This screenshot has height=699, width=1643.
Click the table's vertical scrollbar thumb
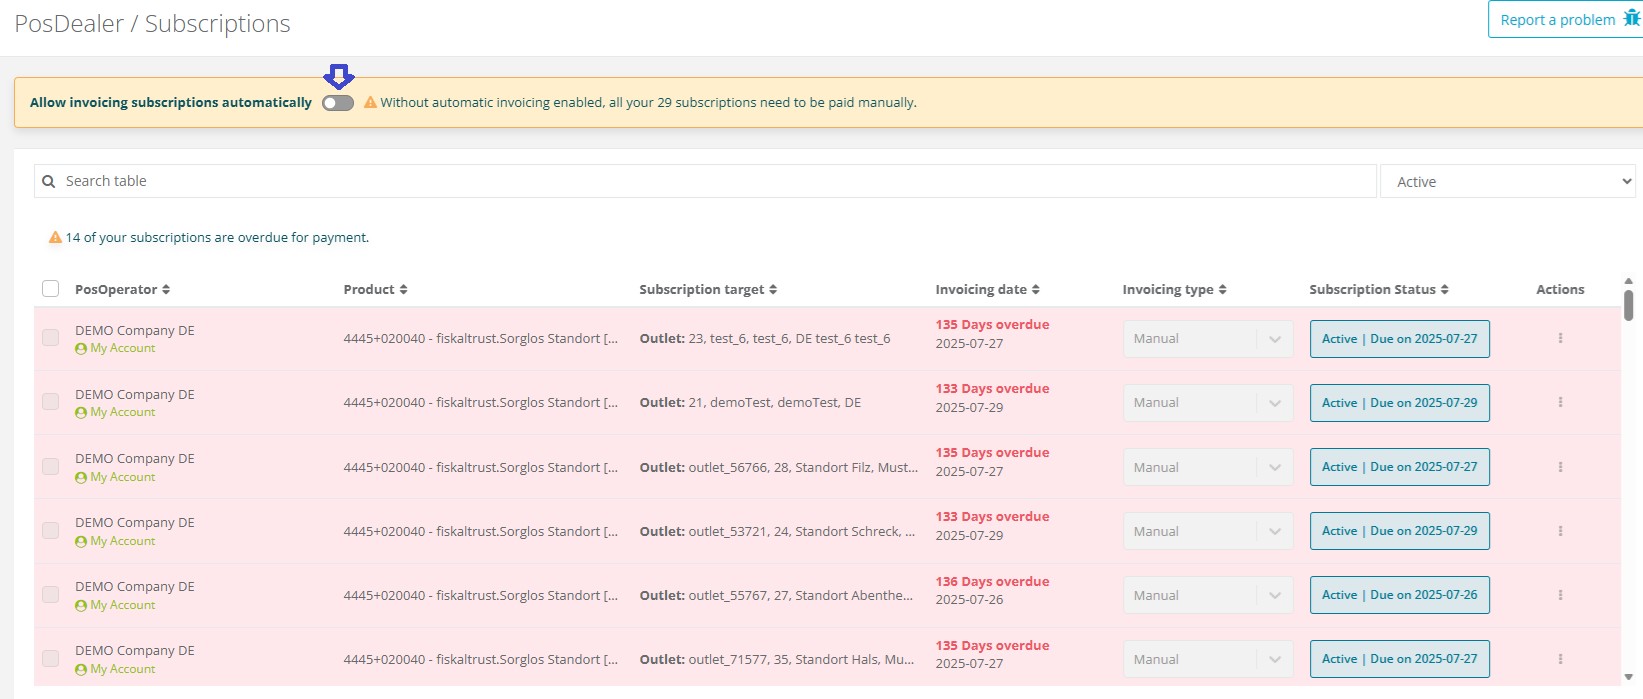coord(1628,305)
